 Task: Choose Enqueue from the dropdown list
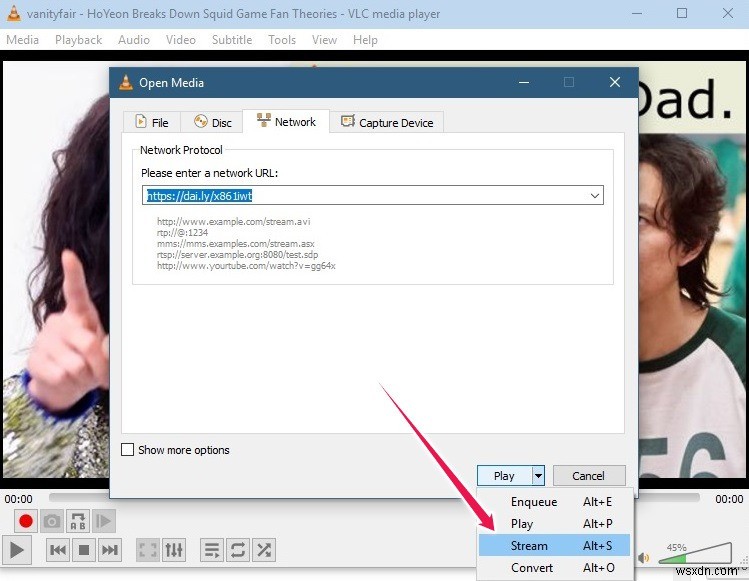(554, 502)
